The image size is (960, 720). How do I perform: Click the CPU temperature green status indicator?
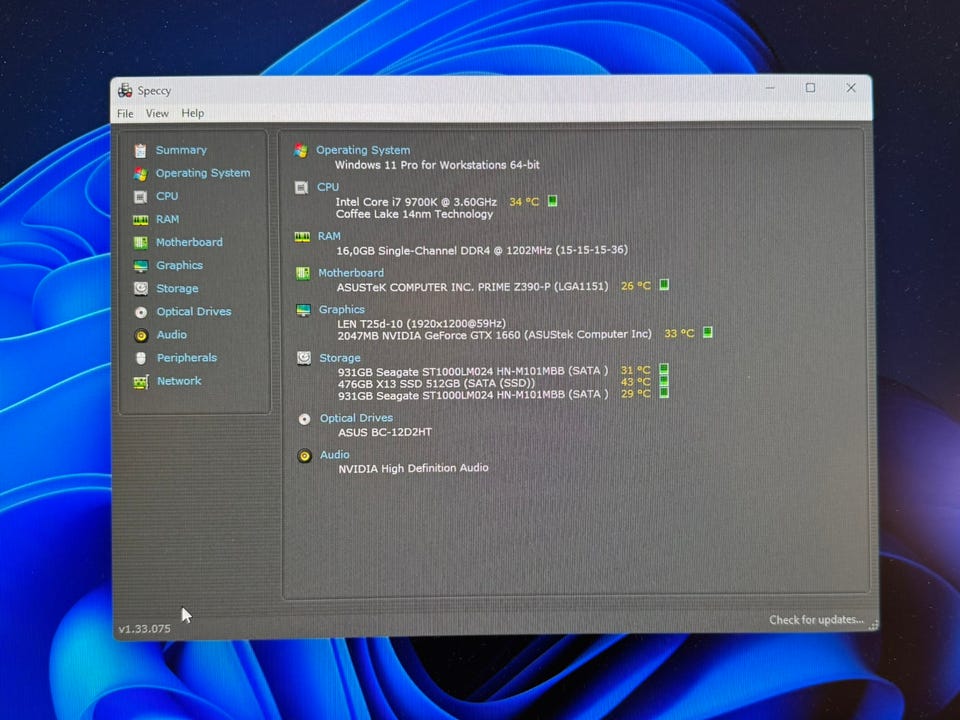coord(552,201)
